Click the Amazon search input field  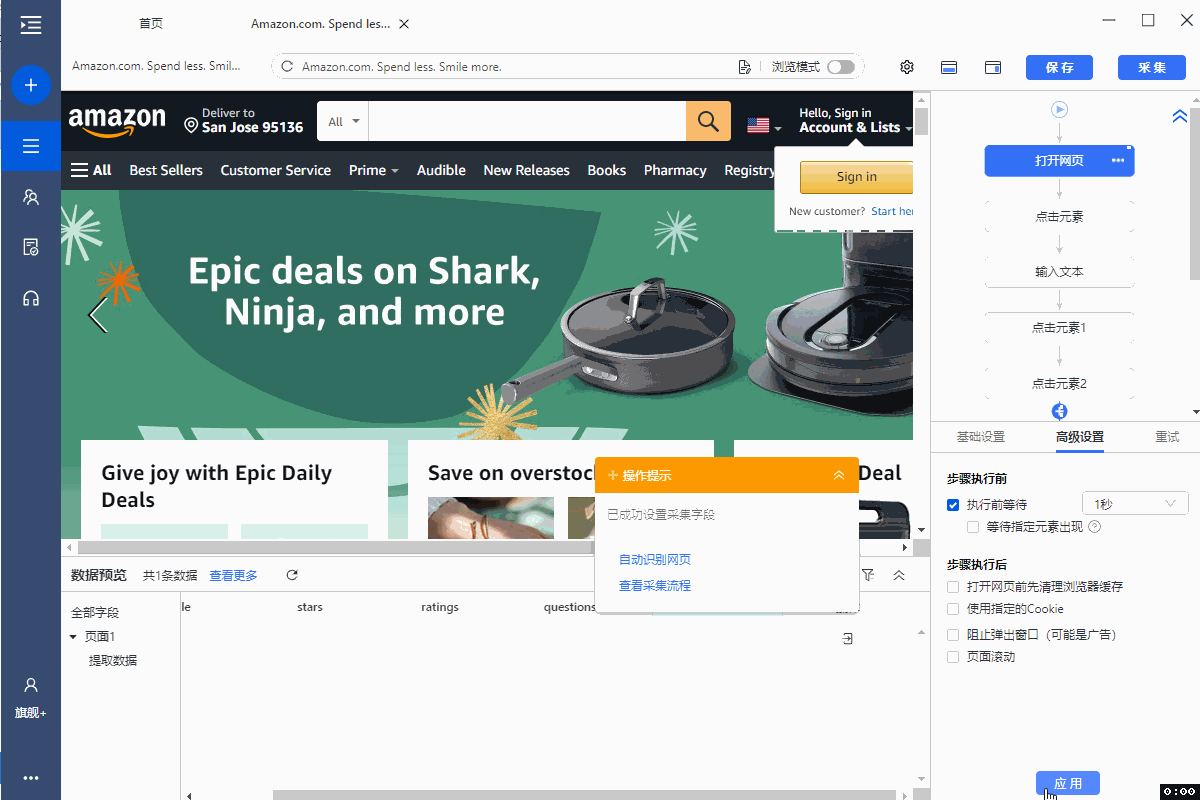click(x=527, y=122)
